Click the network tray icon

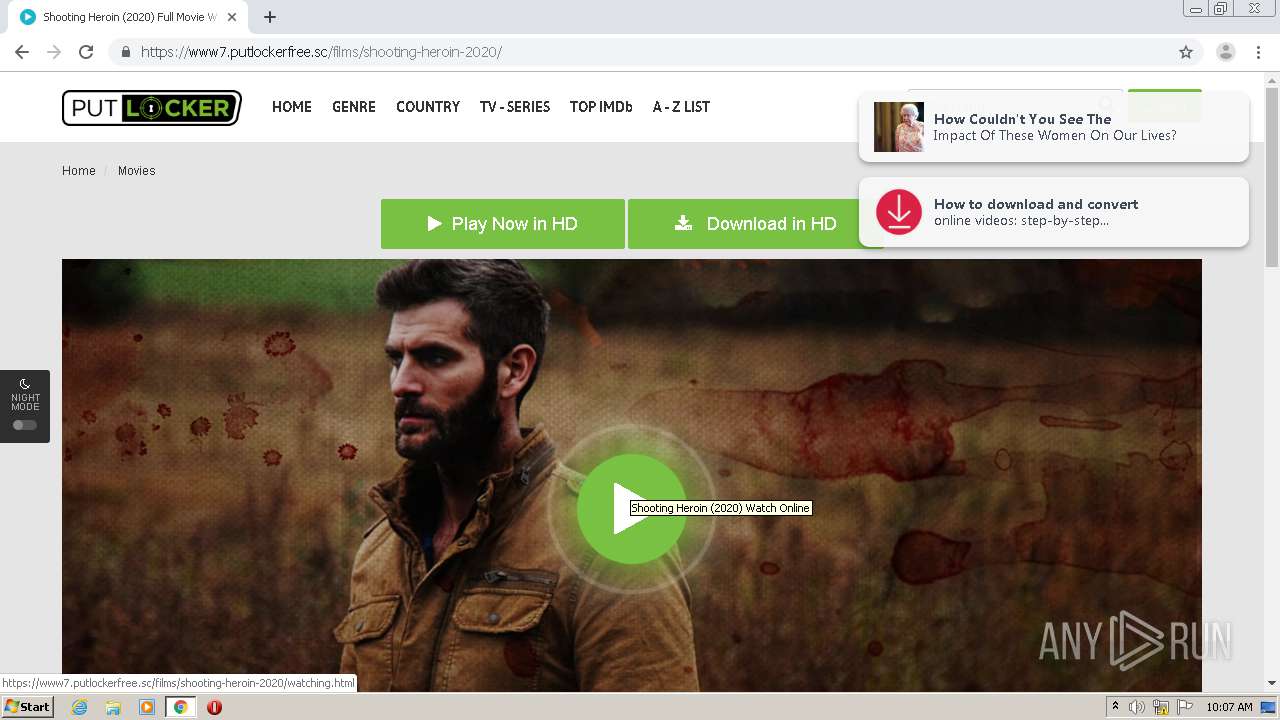click(1161, 707)
